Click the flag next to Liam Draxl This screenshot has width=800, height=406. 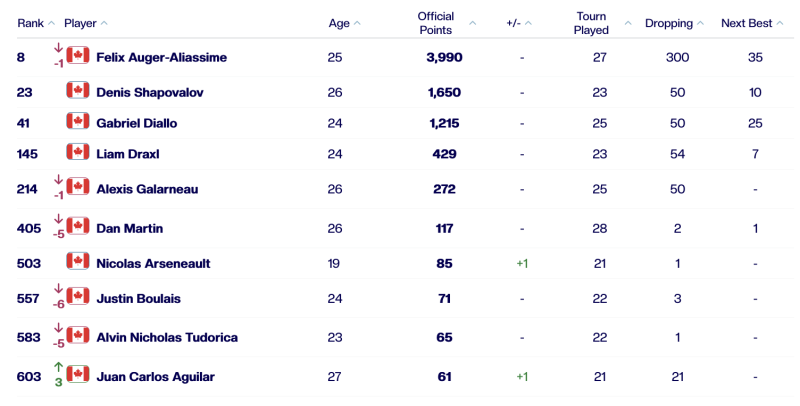pos(78,153)
